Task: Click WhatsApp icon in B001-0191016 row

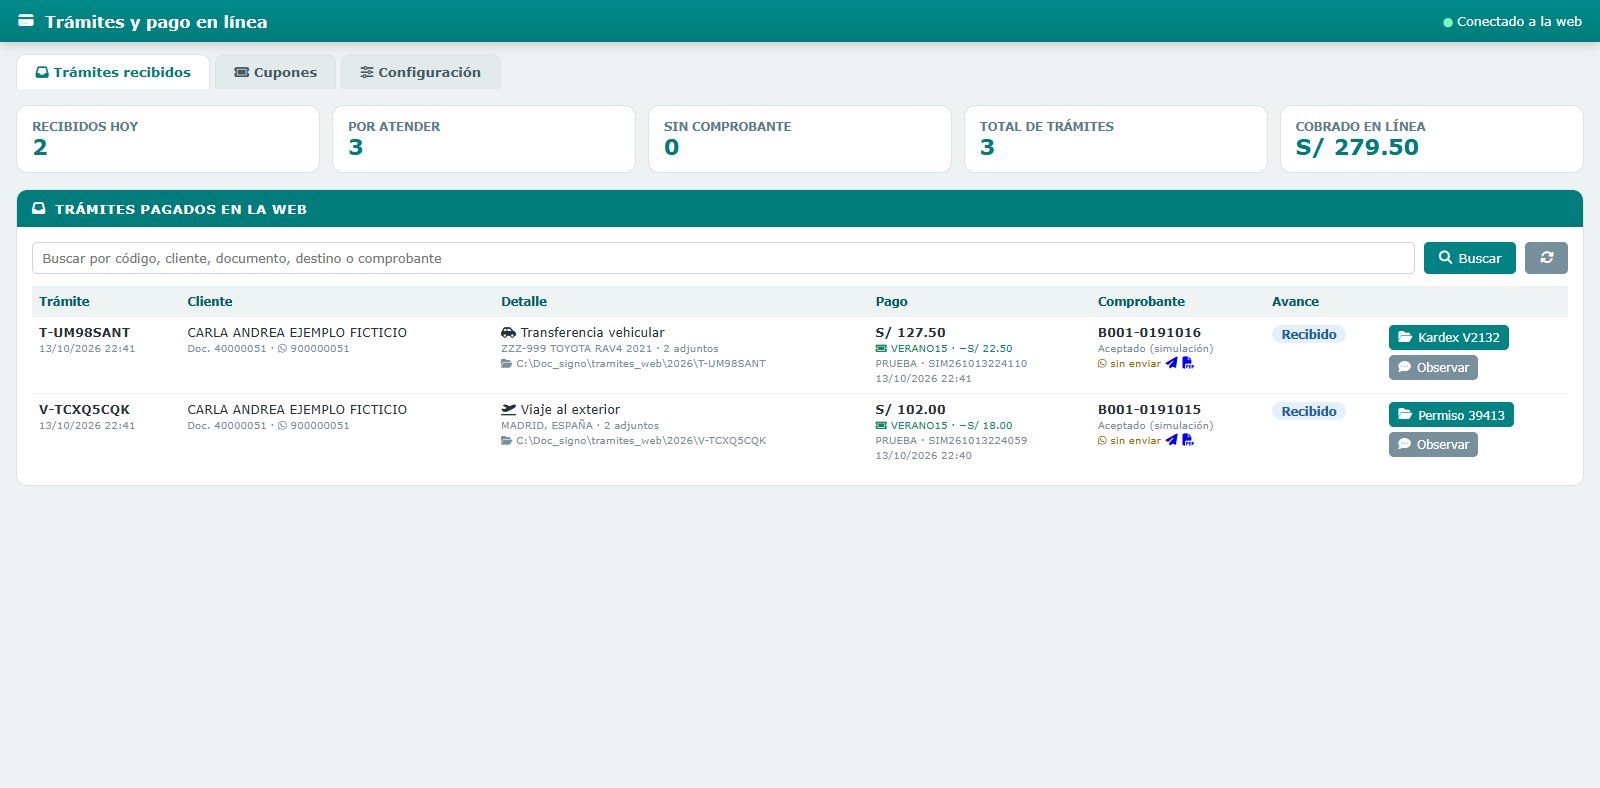Action: point(1102,364)
